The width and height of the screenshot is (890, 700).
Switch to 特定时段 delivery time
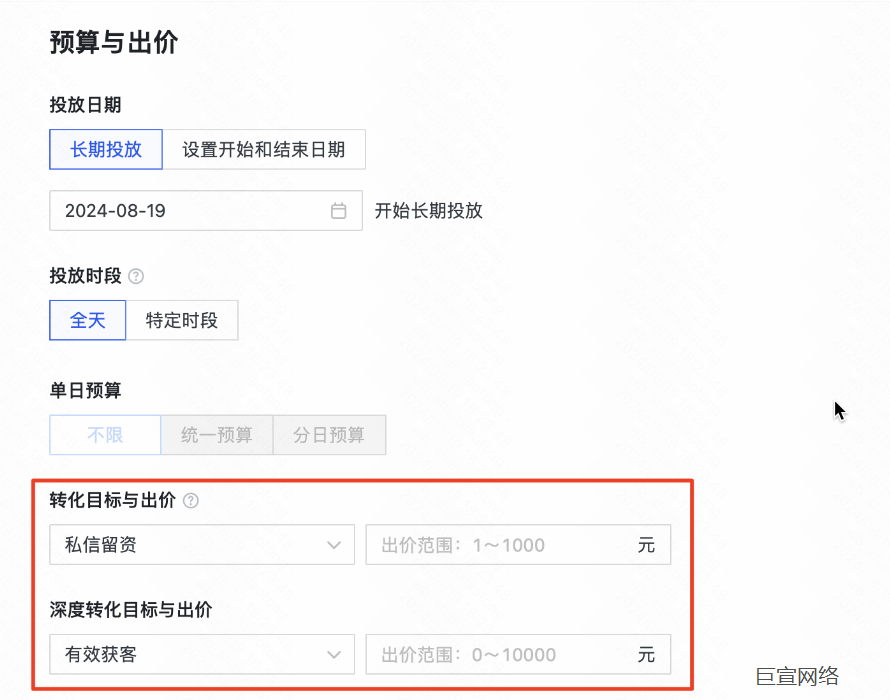(x=181, y=321)
